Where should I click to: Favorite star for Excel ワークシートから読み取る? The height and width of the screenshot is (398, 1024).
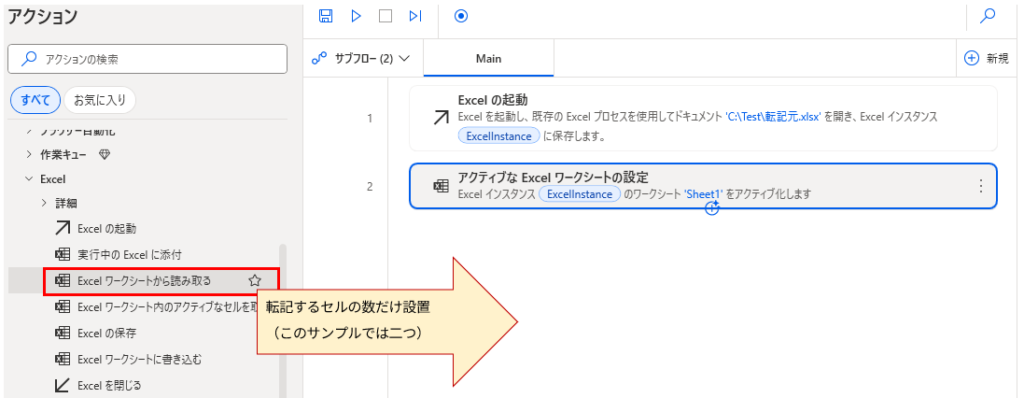255,281
